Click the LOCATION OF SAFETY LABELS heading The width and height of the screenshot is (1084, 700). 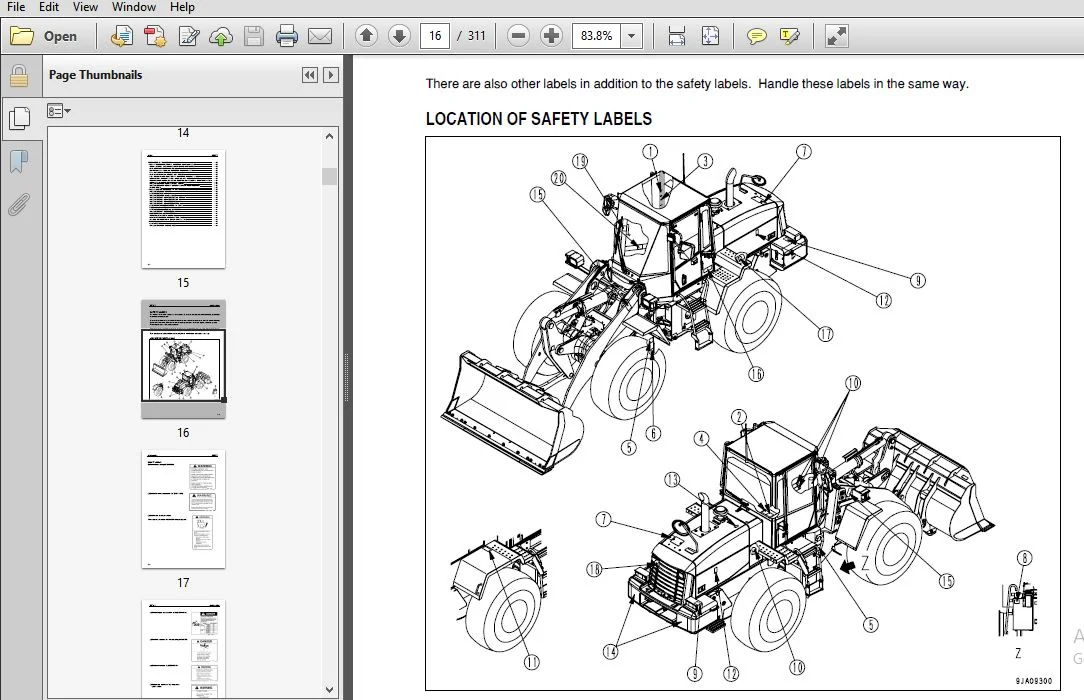(539, 119)
